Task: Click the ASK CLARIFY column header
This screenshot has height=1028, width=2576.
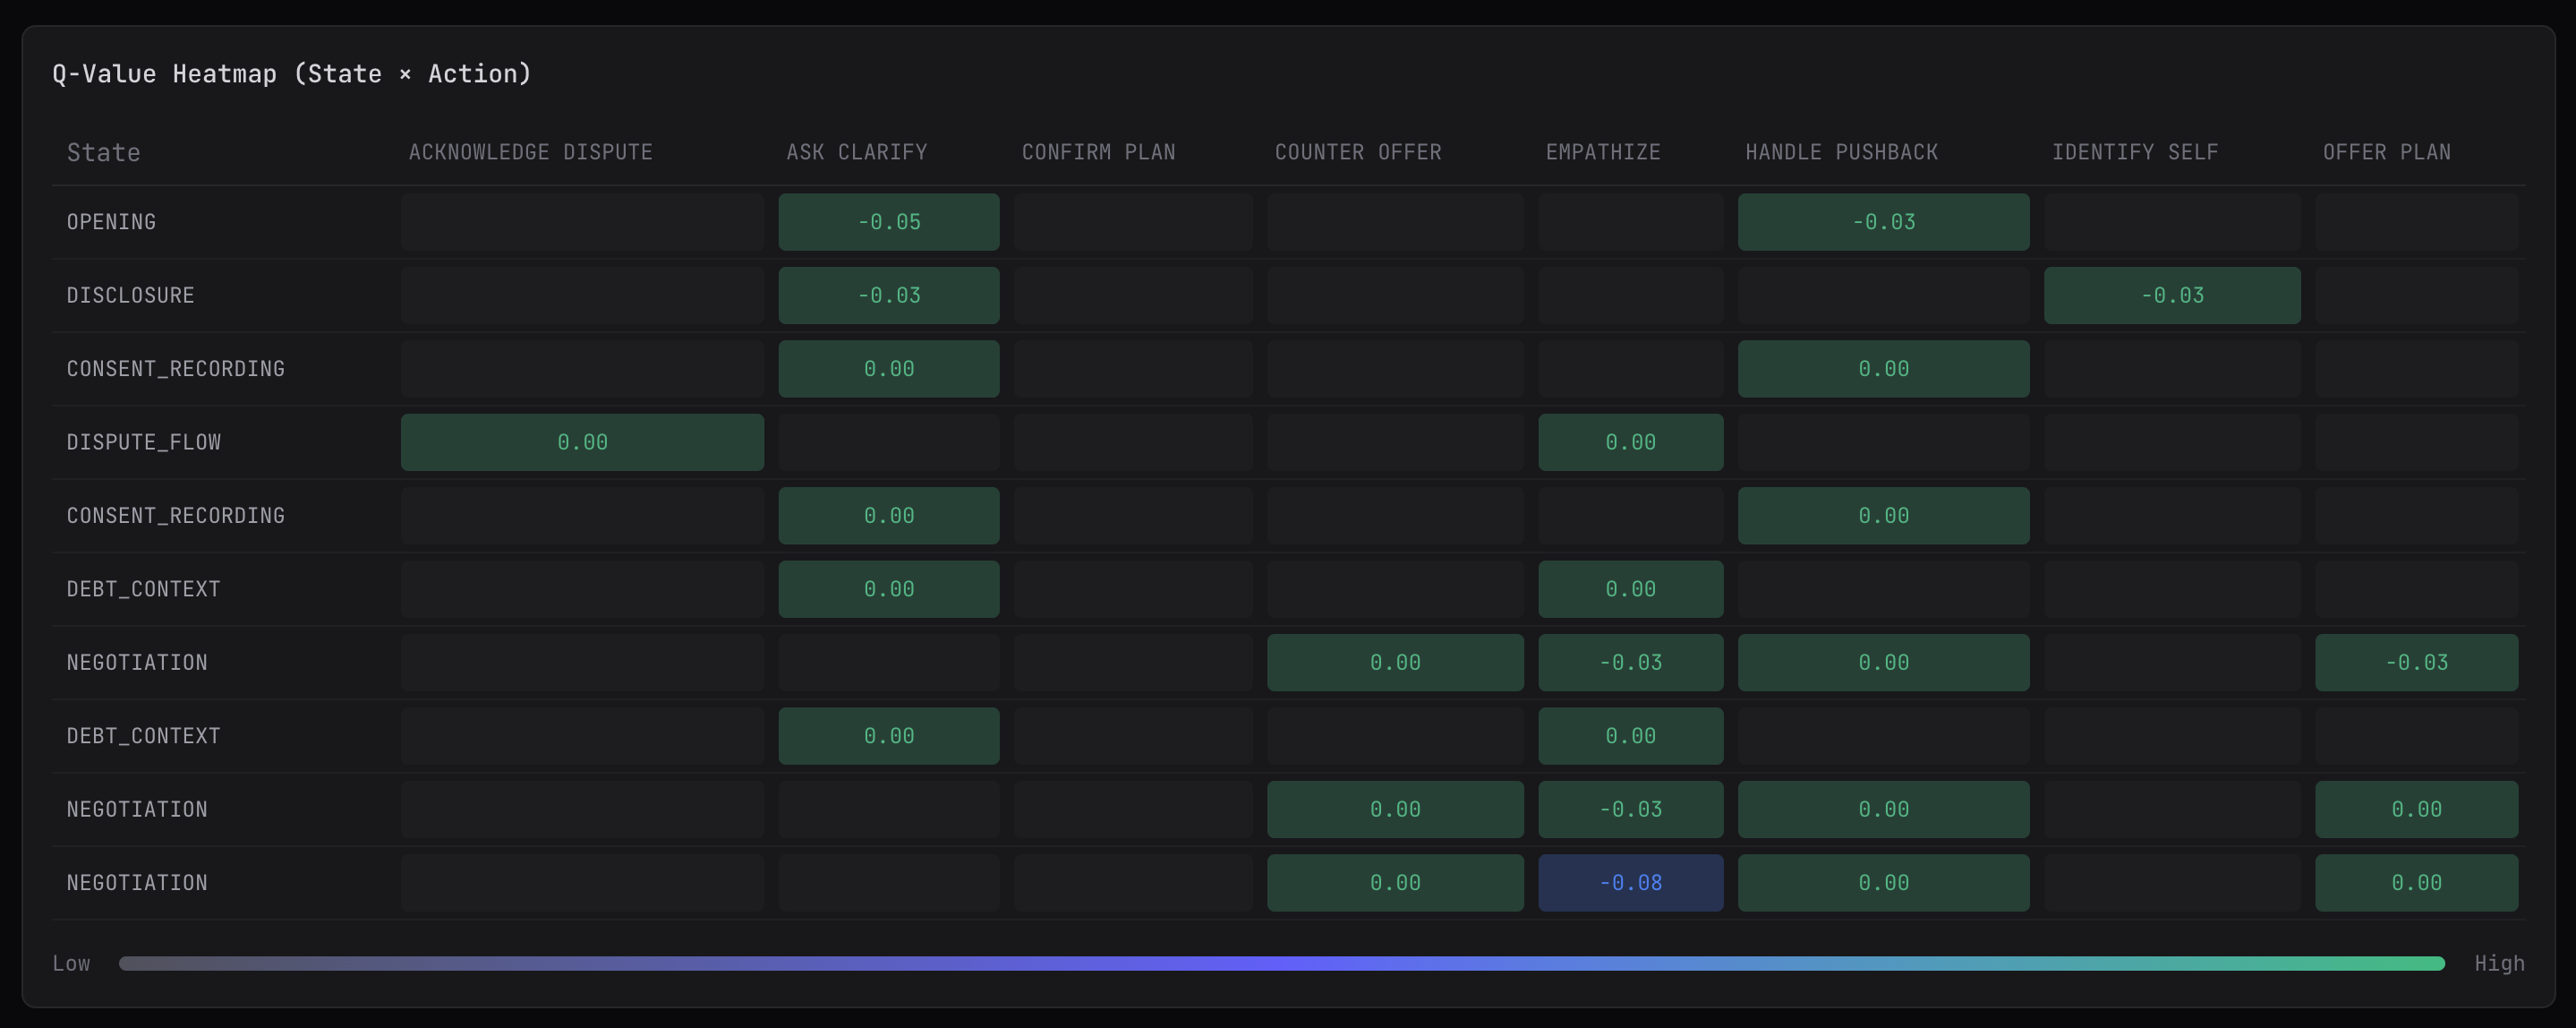Action: (856, 152)
